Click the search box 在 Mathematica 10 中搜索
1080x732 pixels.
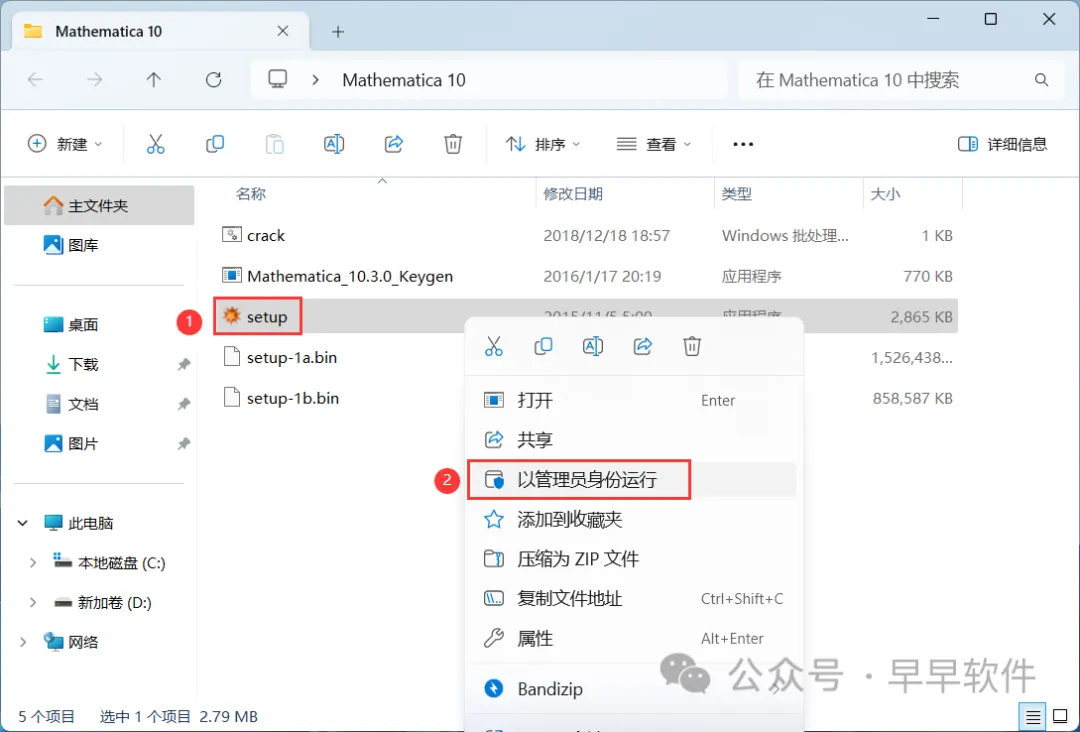tap(900, 80)
